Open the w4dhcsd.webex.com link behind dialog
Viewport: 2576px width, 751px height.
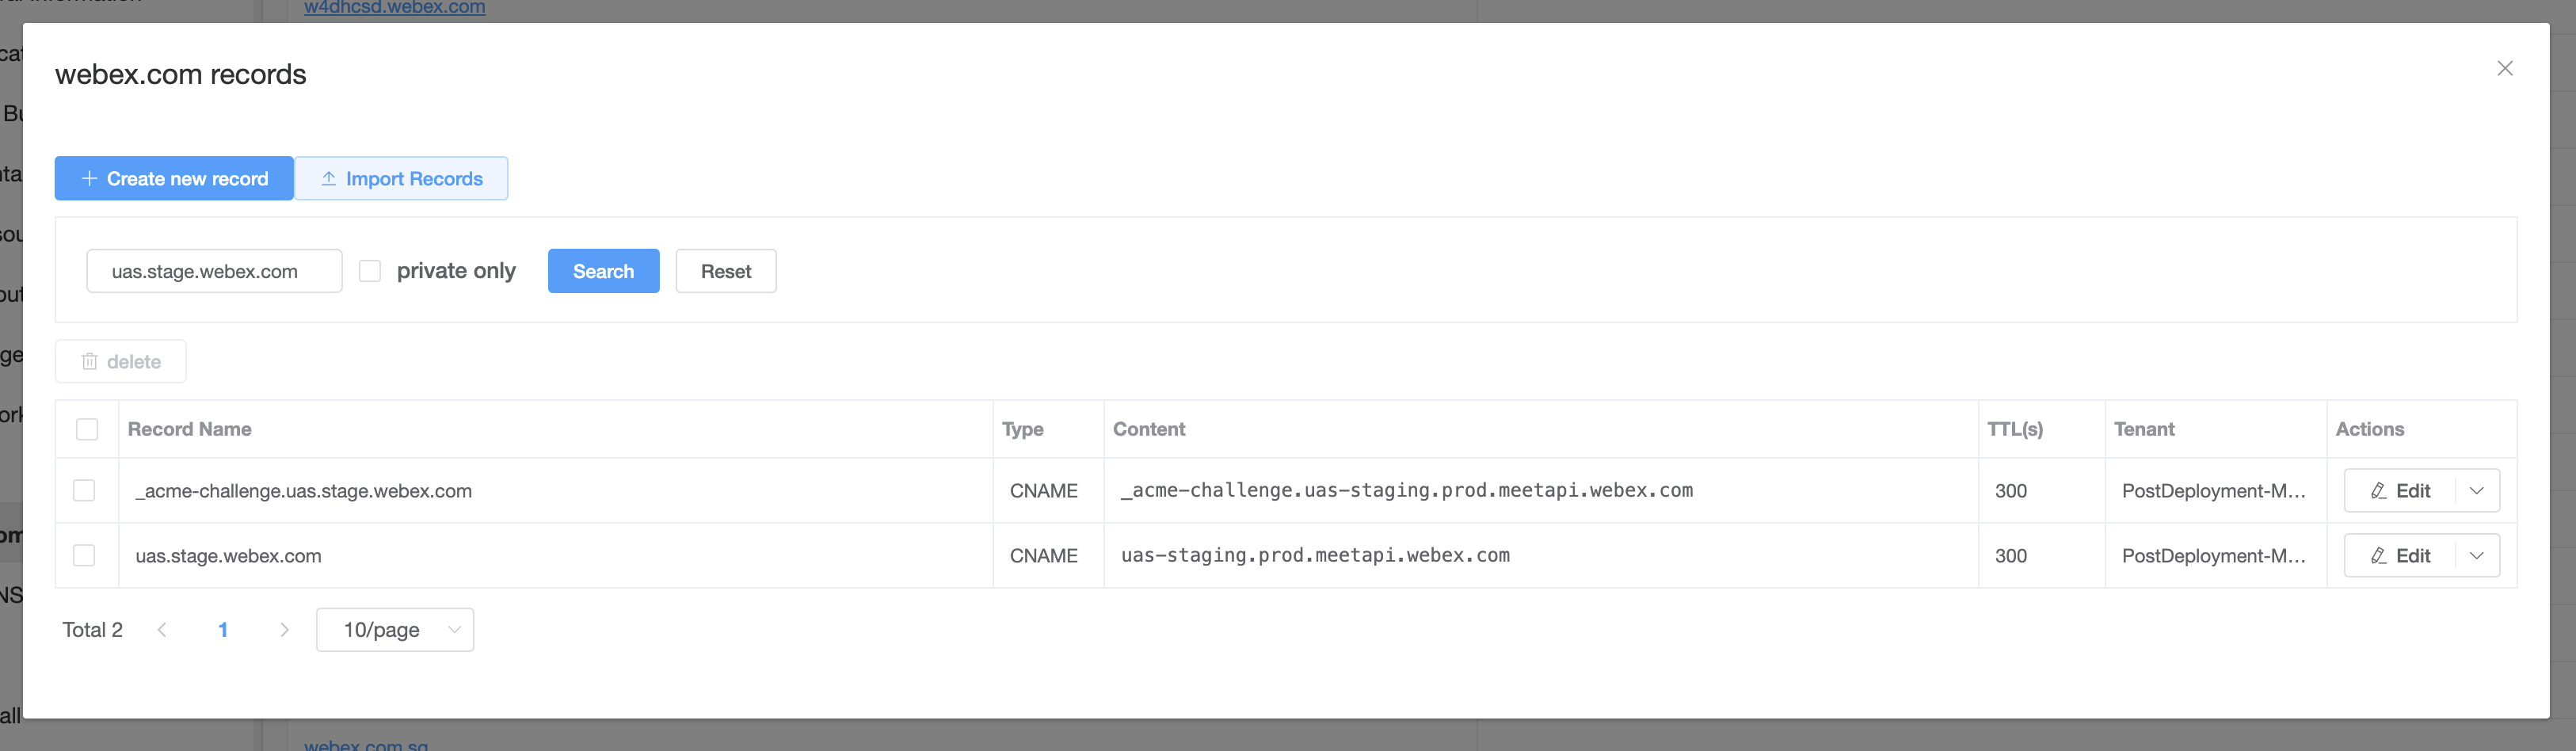[395, 8]
